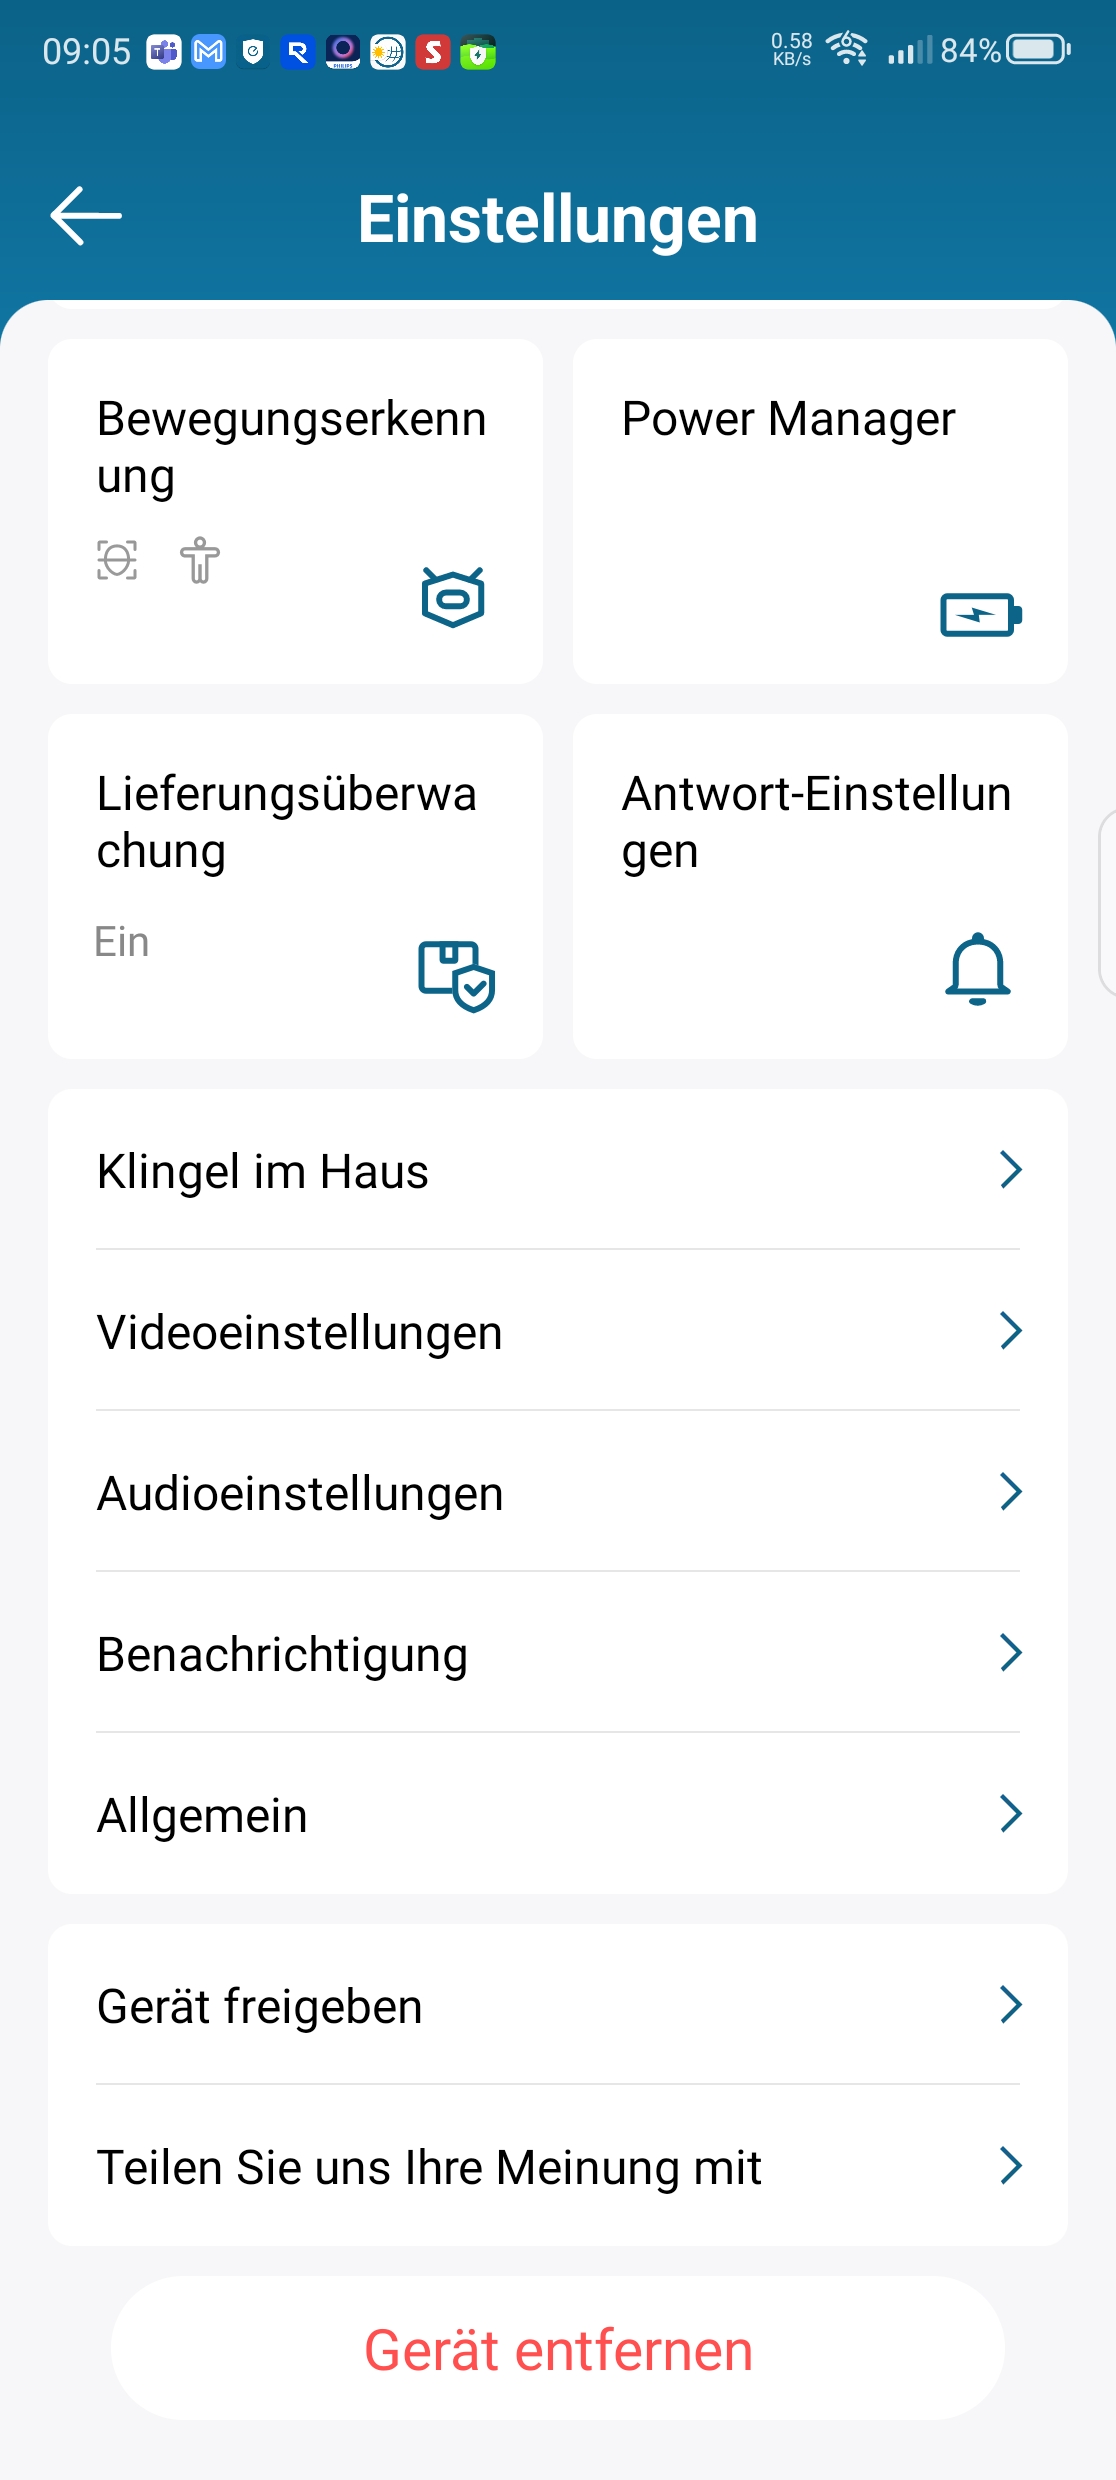
Task: Tap the bell icon in Antwort-Einstellungen
Action: coord(977,968)
